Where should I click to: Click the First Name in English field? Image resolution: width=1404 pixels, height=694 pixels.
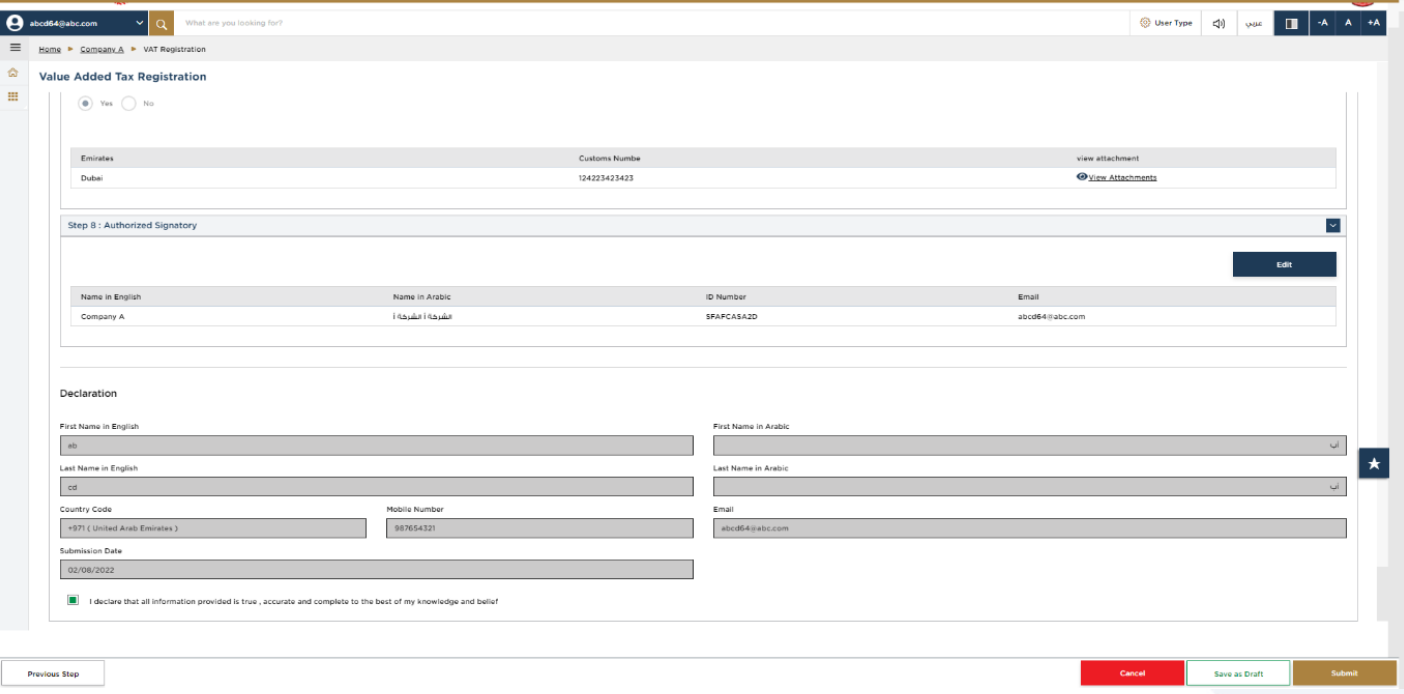(377, 445)
